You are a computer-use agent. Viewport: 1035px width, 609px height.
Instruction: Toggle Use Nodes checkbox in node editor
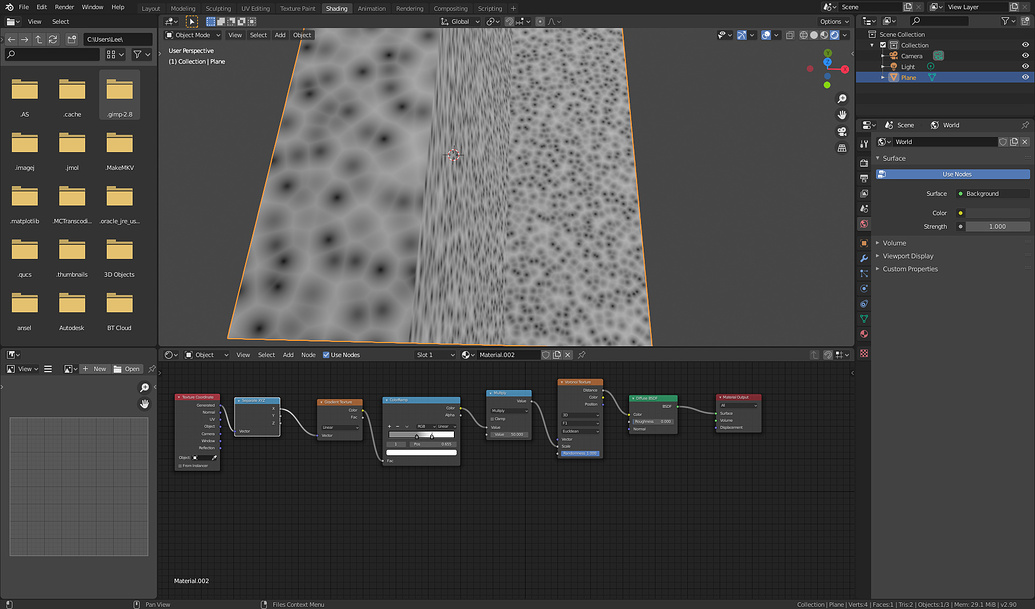(x=326, y=355)
